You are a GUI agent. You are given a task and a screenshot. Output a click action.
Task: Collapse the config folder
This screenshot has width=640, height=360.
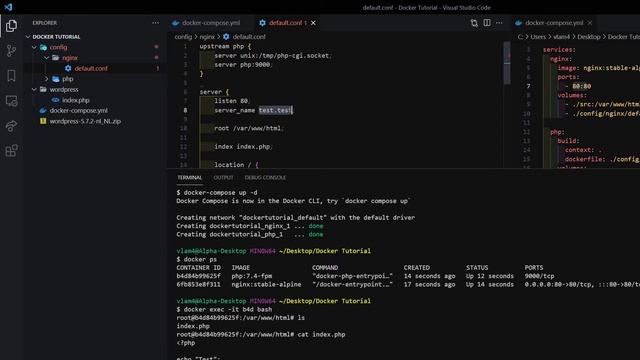(x=34, y=47)
